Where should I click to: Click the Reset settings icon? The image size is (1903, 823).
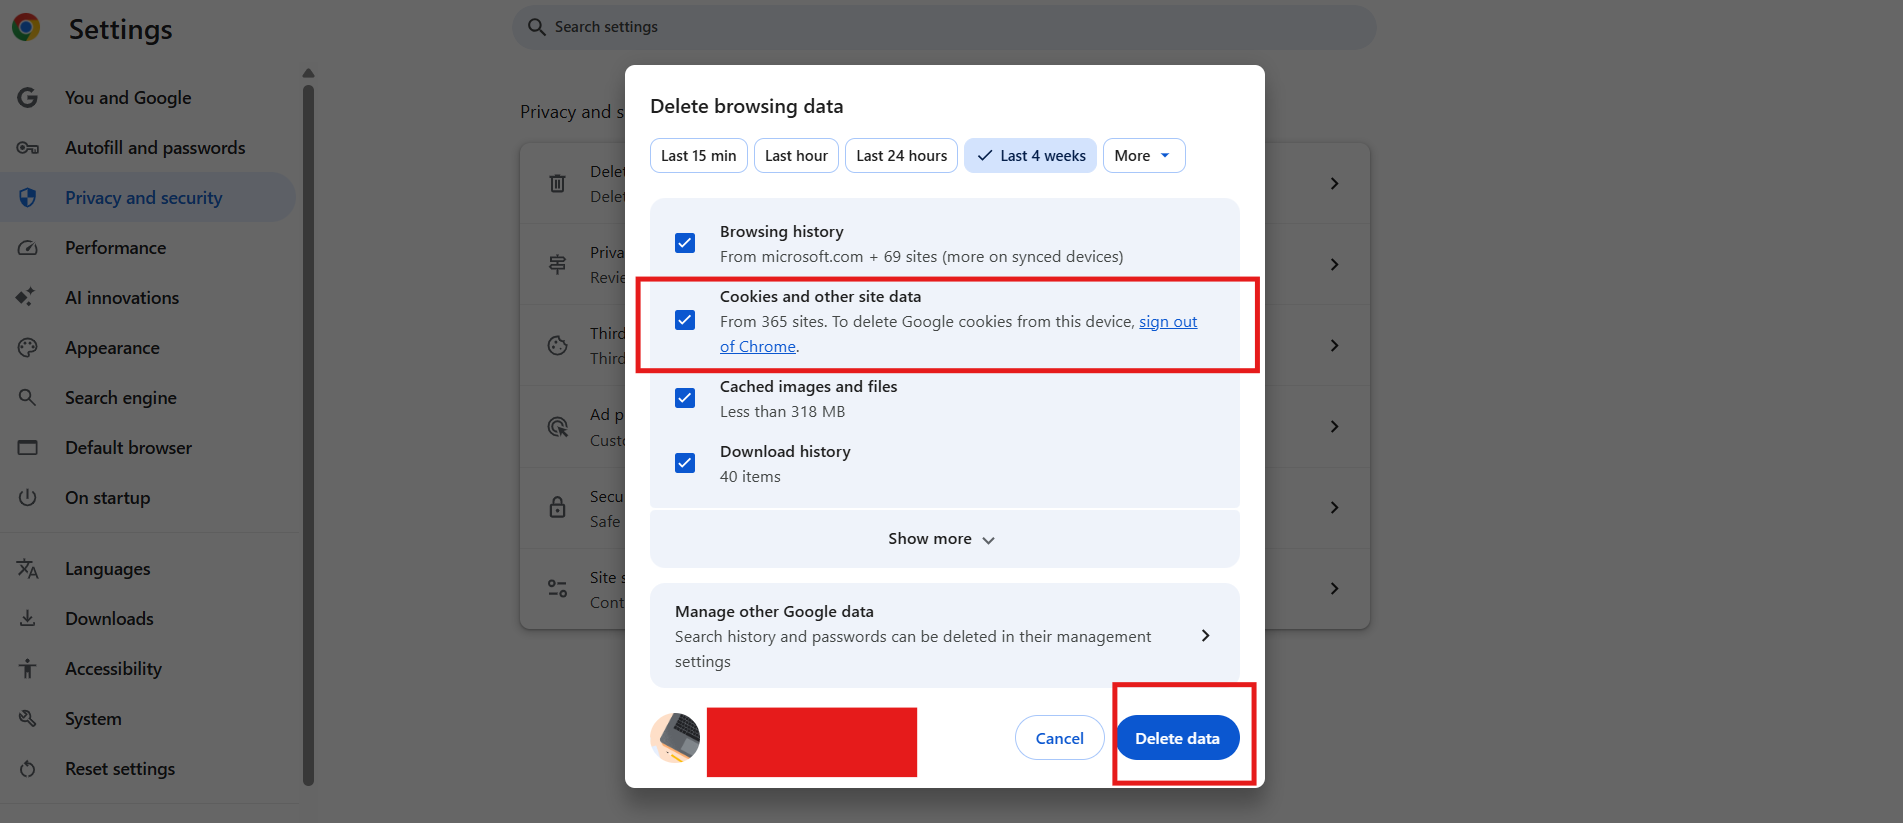click(28, 769)
